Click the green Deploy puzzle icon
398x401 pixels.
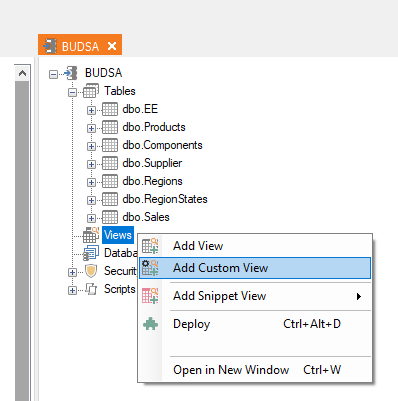150,324
